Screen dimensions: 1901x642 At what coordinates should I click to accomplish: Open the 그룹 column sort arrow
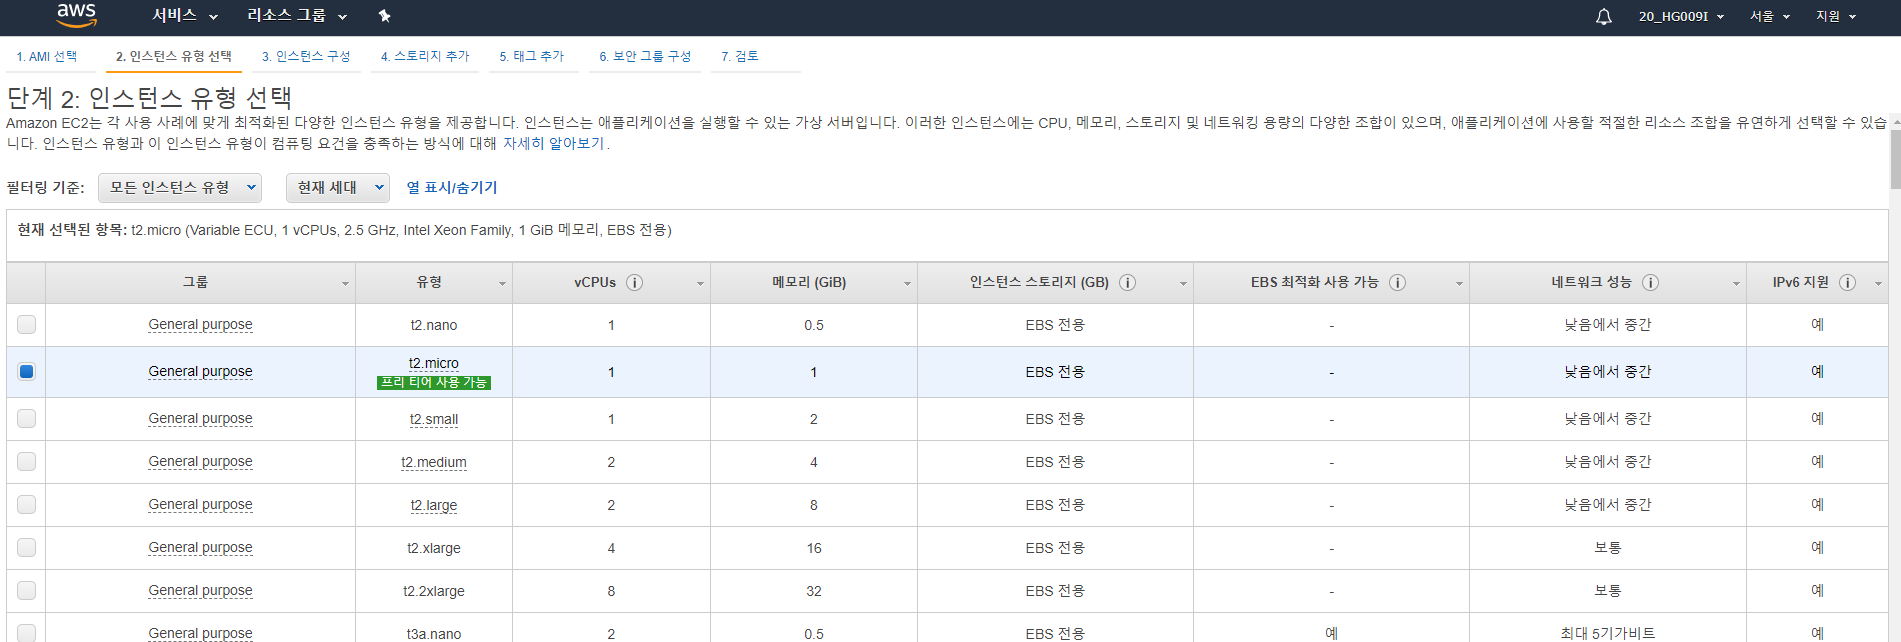point(345,284)
